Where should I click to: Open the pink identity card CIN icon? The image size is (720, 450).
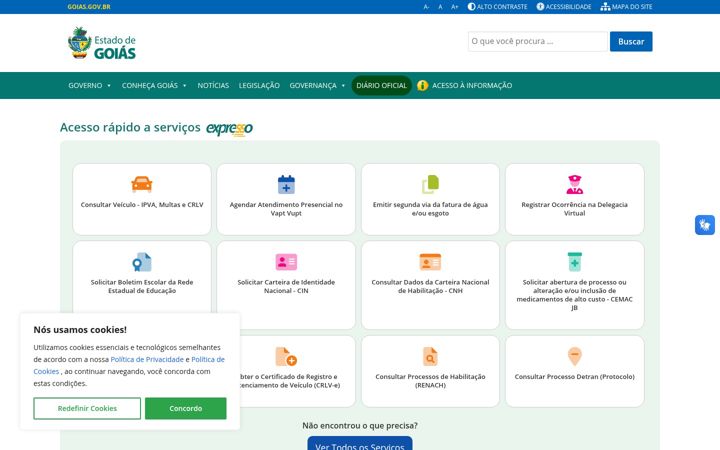coord(286,262)
